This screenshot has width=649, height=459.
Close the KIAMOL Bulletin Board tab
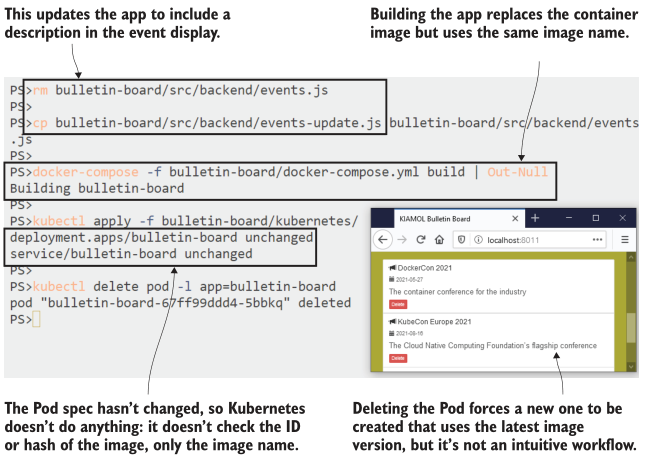[x=515, y=217]
